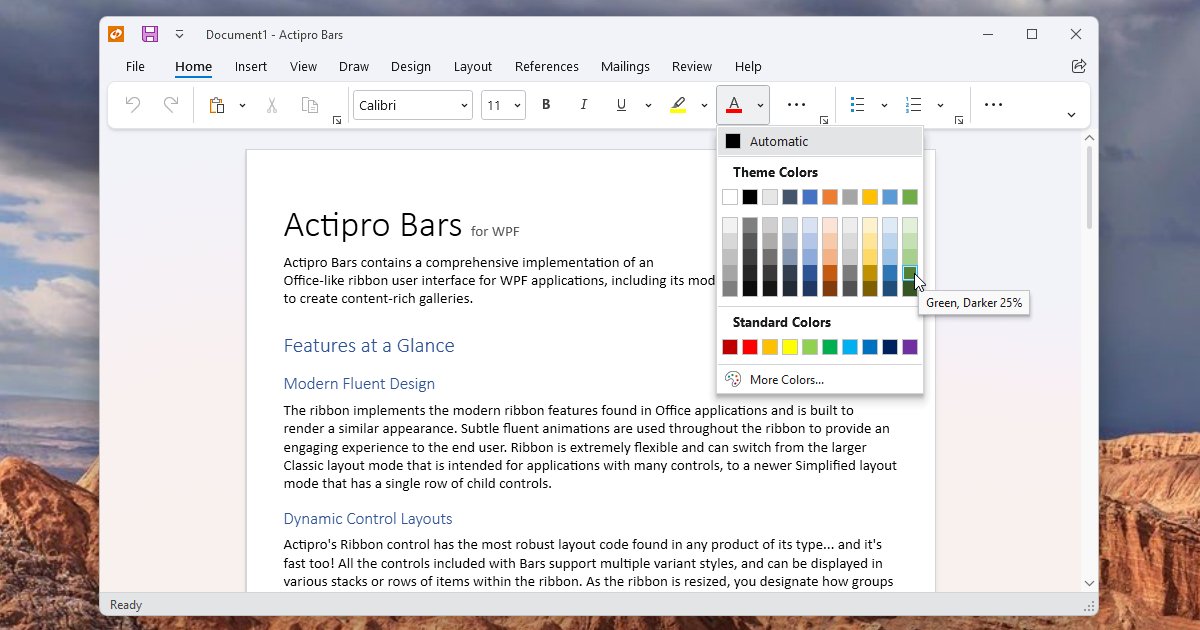Select the highlighted Green, Darker 25% swatch
1200x630 pixels.
(x=910, y=273)
